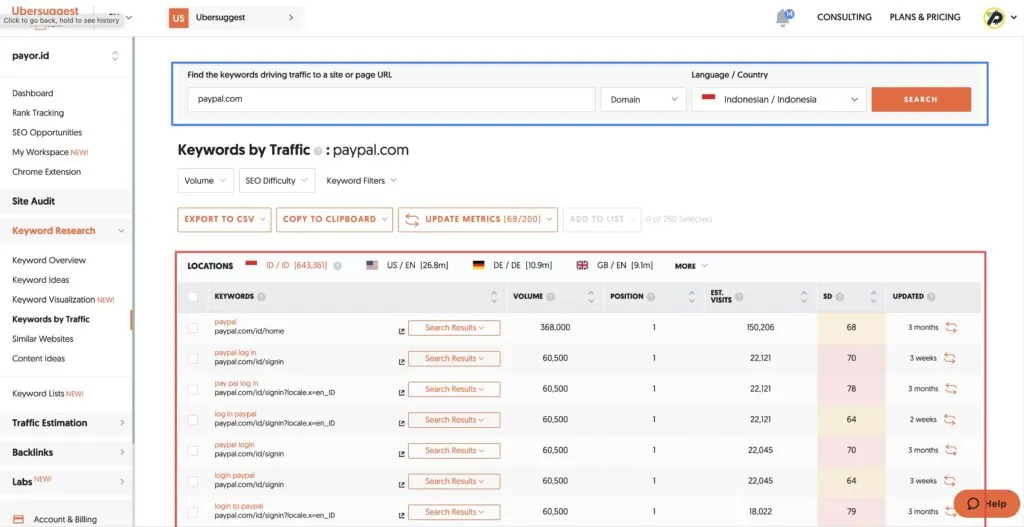This screenshot has width=1024, height=527.
Task: Open the CONSULTING link in header
Action: pos(844,18)
